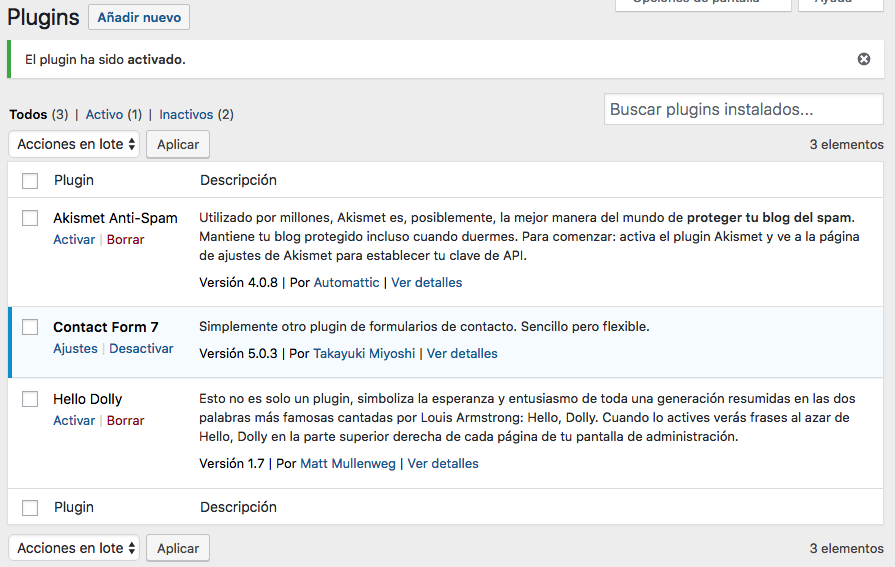This screenshot has height=567, width=895.
Task: Toggle select-all checkbox in table header
Action: tap(30, 181)
